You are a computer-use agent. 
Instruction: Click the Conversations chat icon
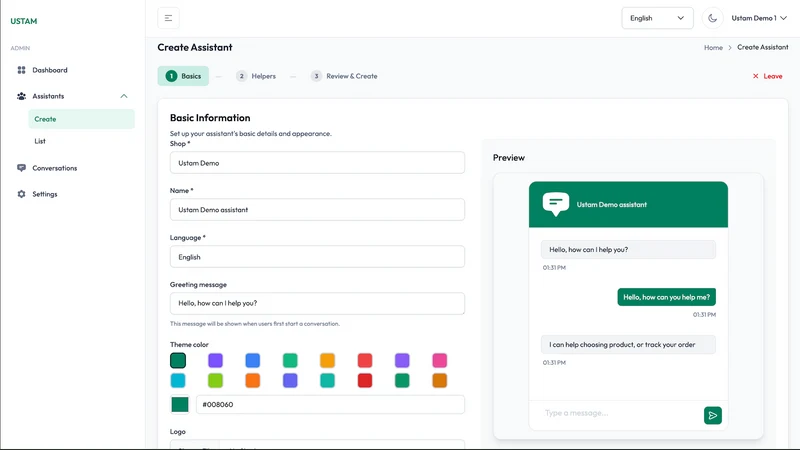coord(21,168)
